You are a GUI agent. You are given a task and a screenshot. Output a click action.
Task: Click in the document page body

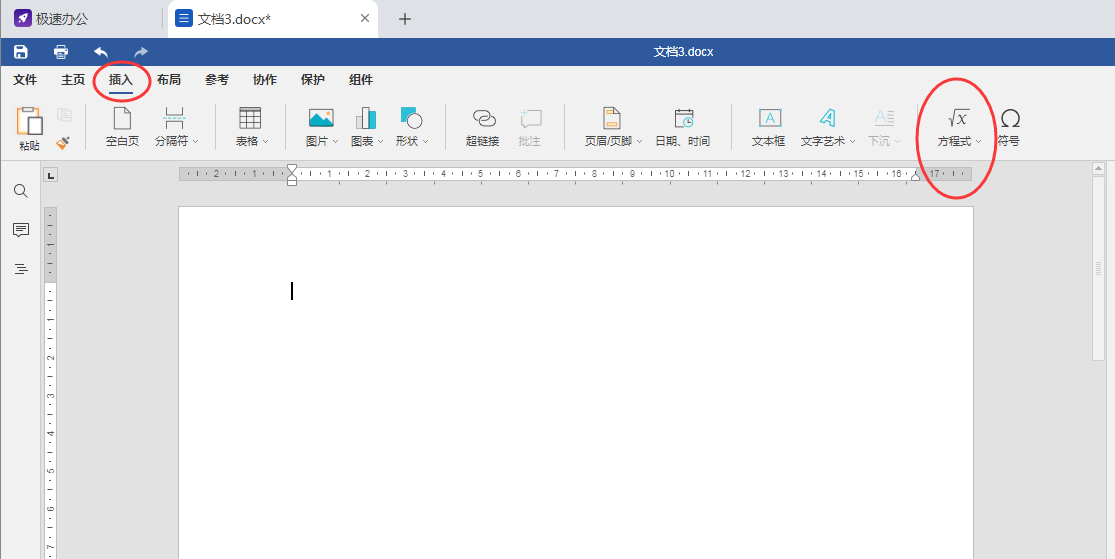(x=575, y=383)
